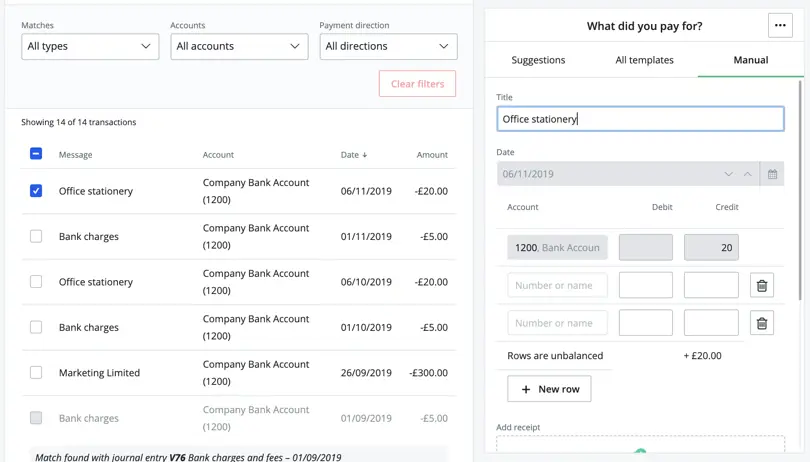Open the Payment direction dropdown

point(388,47)
